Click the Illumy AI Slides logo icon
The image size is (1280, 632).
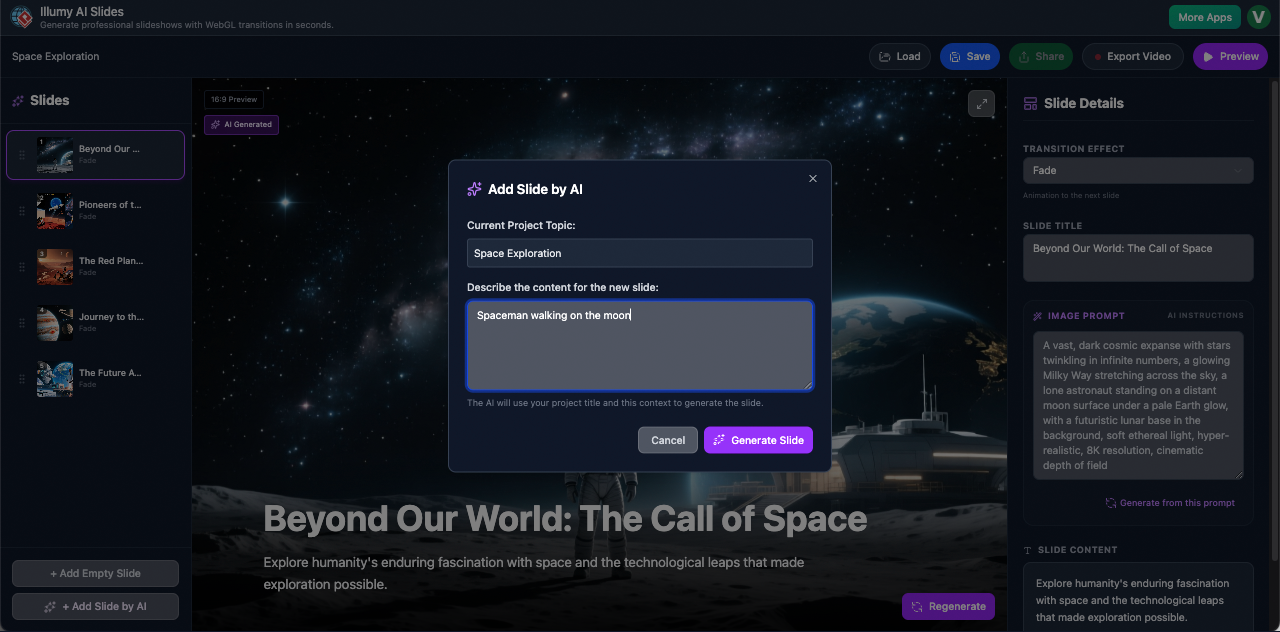coord(21,17)
